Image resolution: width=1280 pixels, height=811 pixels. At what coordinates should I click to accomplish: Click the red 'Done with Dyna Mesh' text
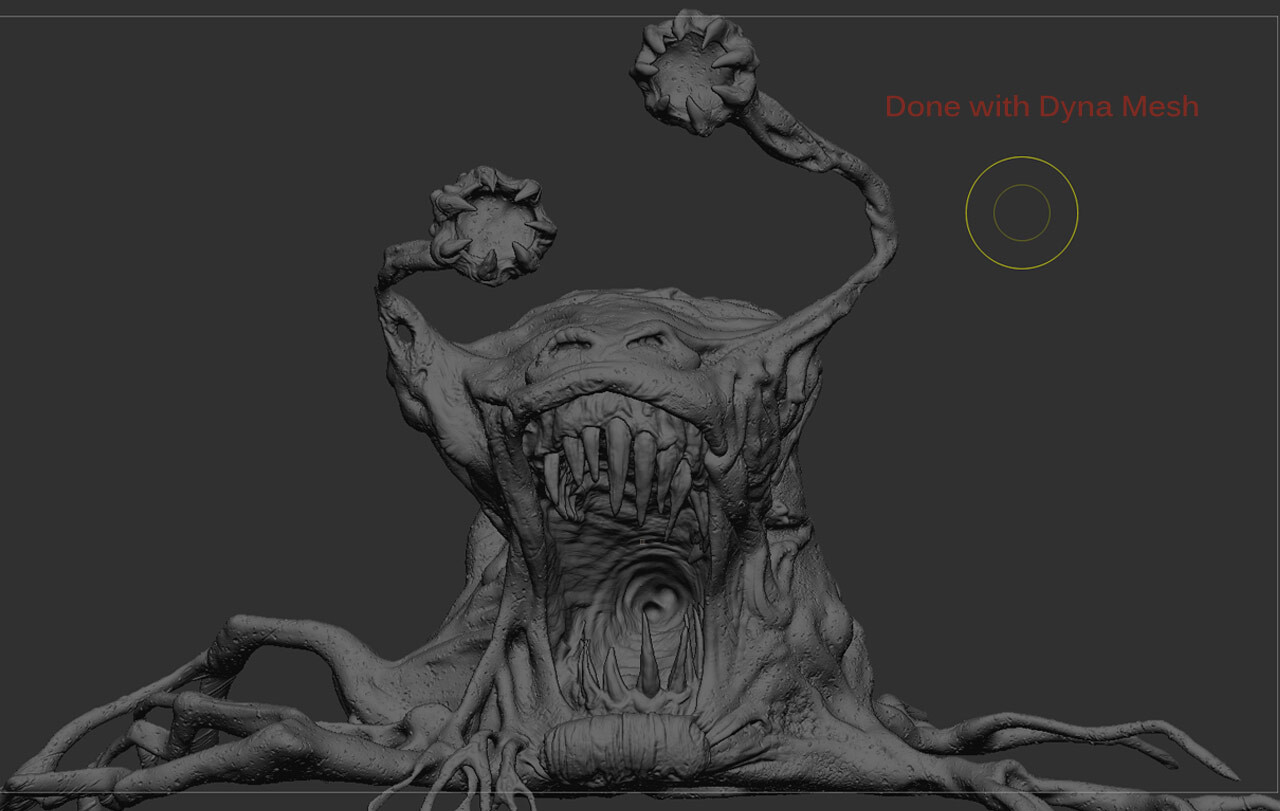coord(1041,106)
